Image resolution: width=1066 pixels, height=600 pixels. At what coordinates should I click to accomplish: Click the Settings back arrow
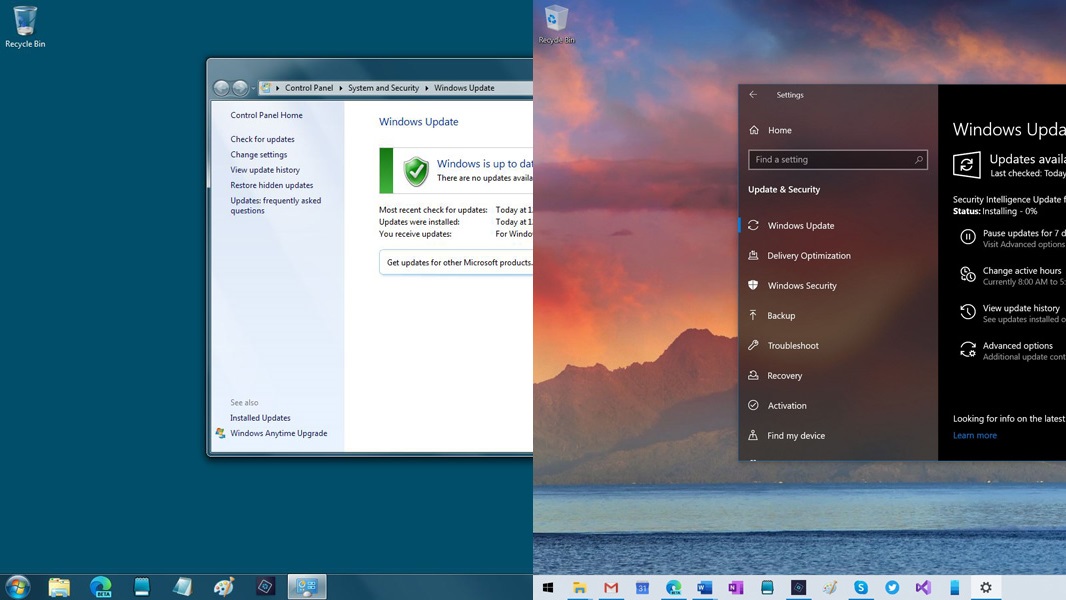tap(753, 95)
